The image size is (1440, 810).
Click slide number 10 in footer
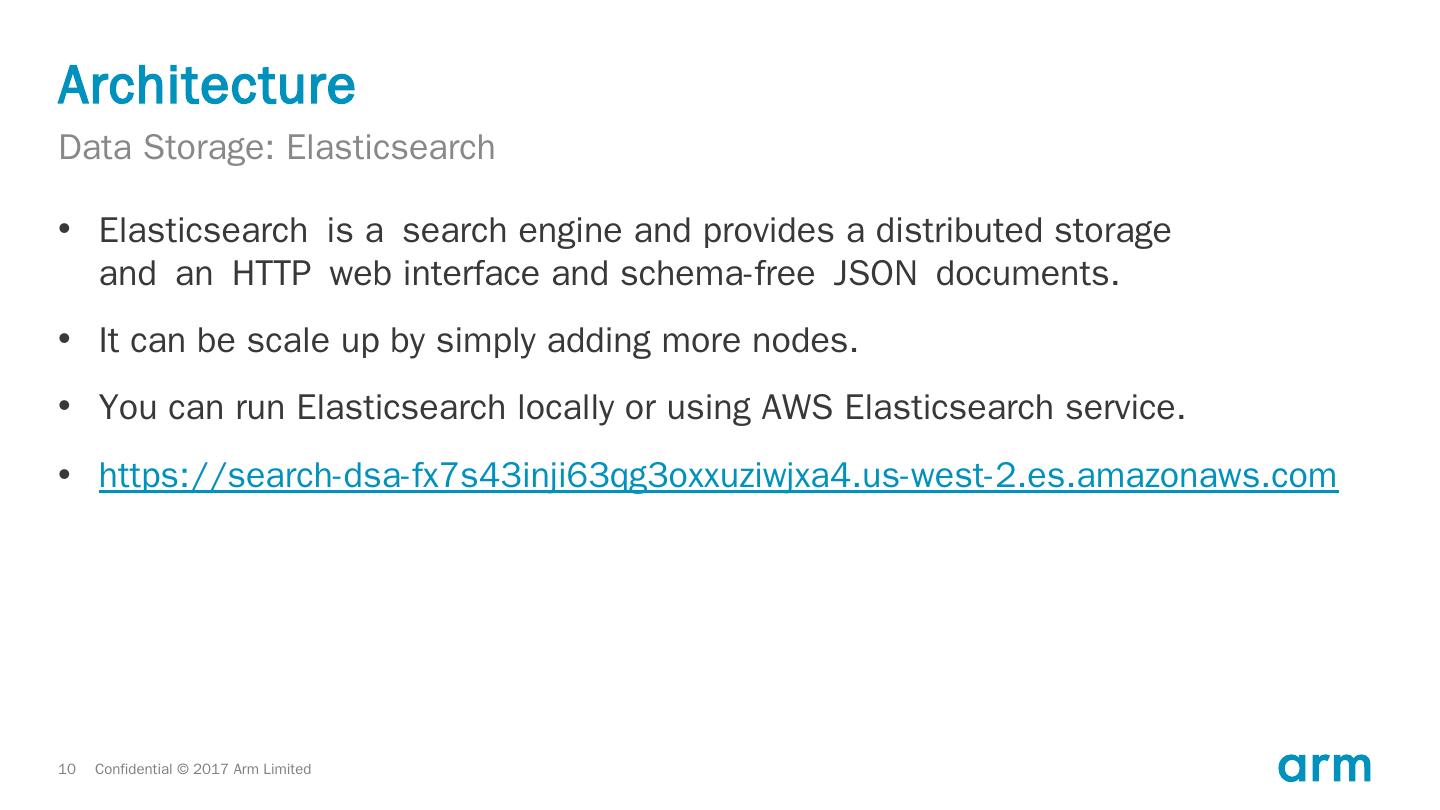click(x=67, y=769)
